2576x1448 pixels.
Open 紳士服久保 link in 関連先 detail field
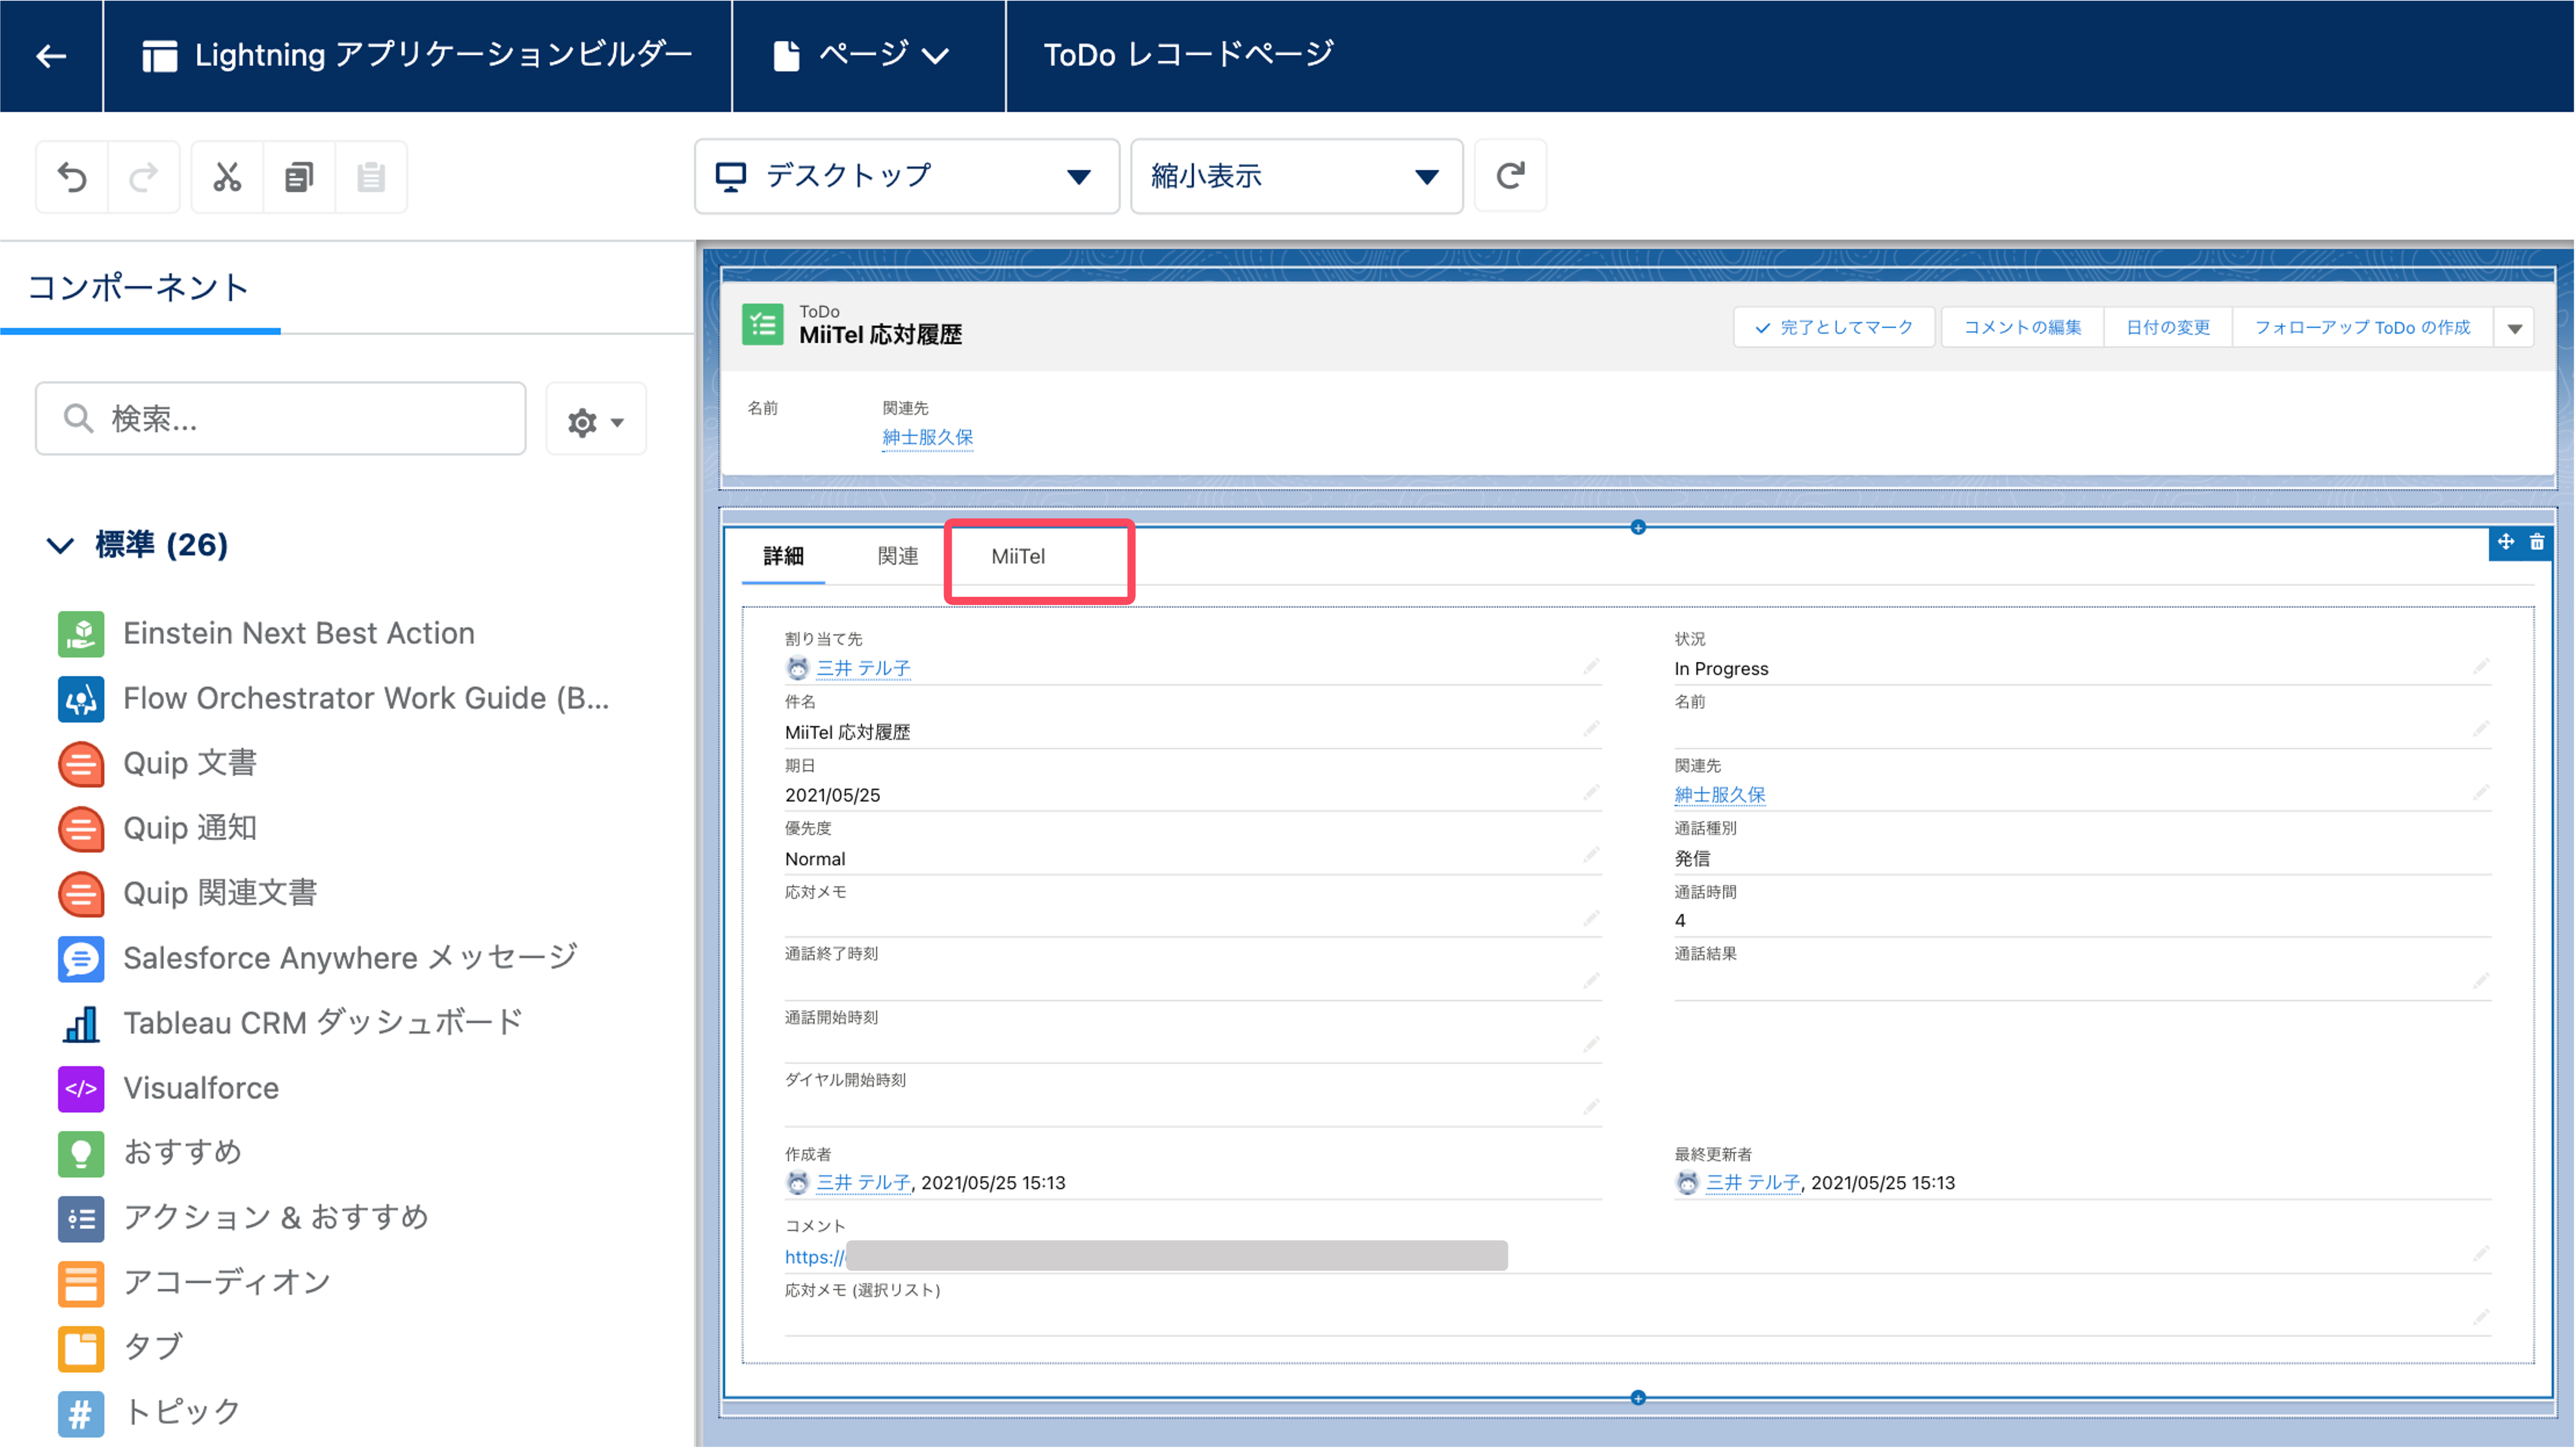[1720, 796]
